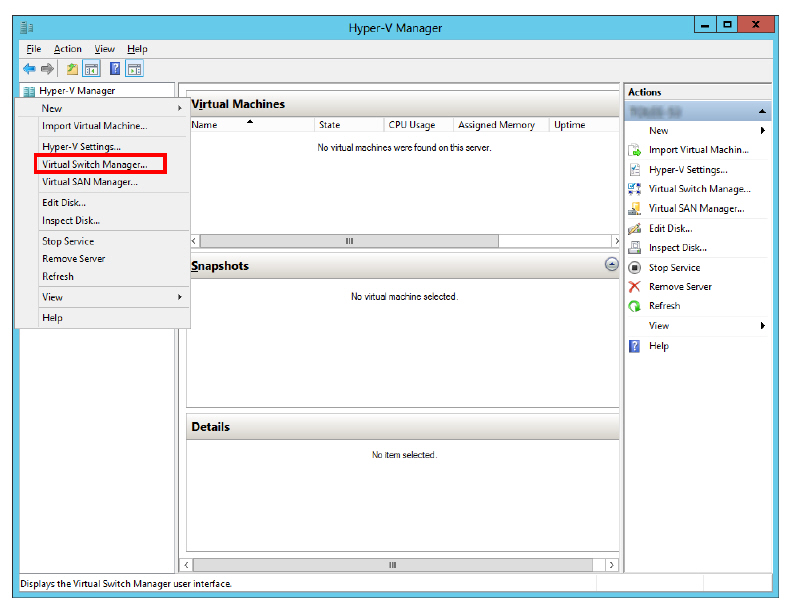Open the View menu in menu bar
This screenshot has width=792, height=613.
pos(105,49)
